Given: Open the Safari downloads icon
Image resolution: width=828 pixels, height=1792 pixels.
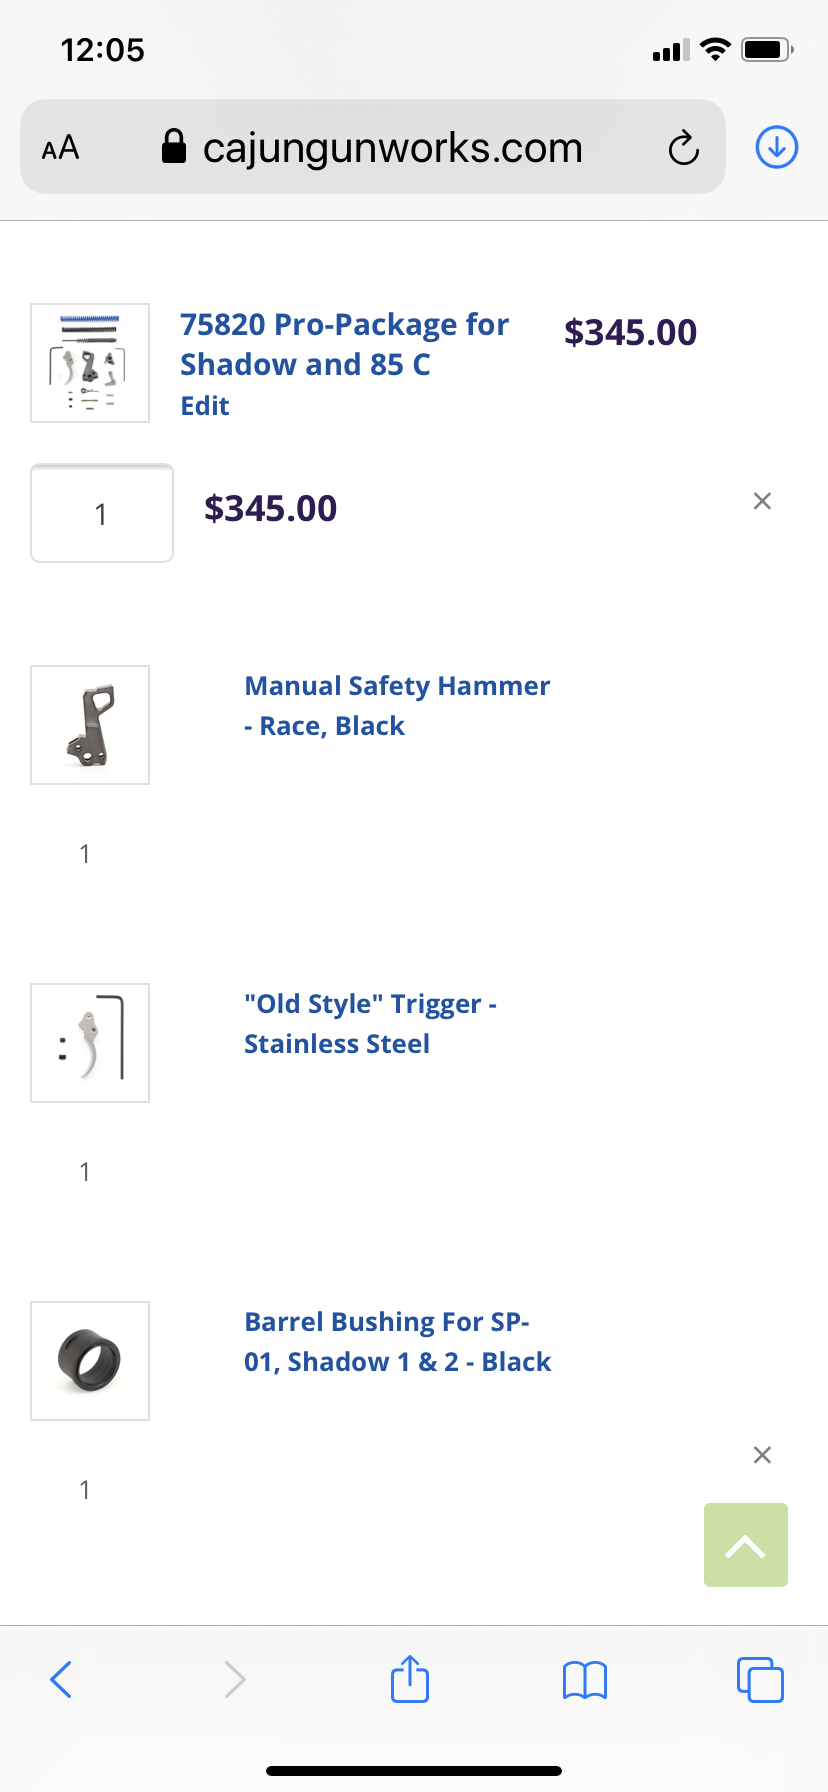Looking at the screenshot, I should pos(777,147).
